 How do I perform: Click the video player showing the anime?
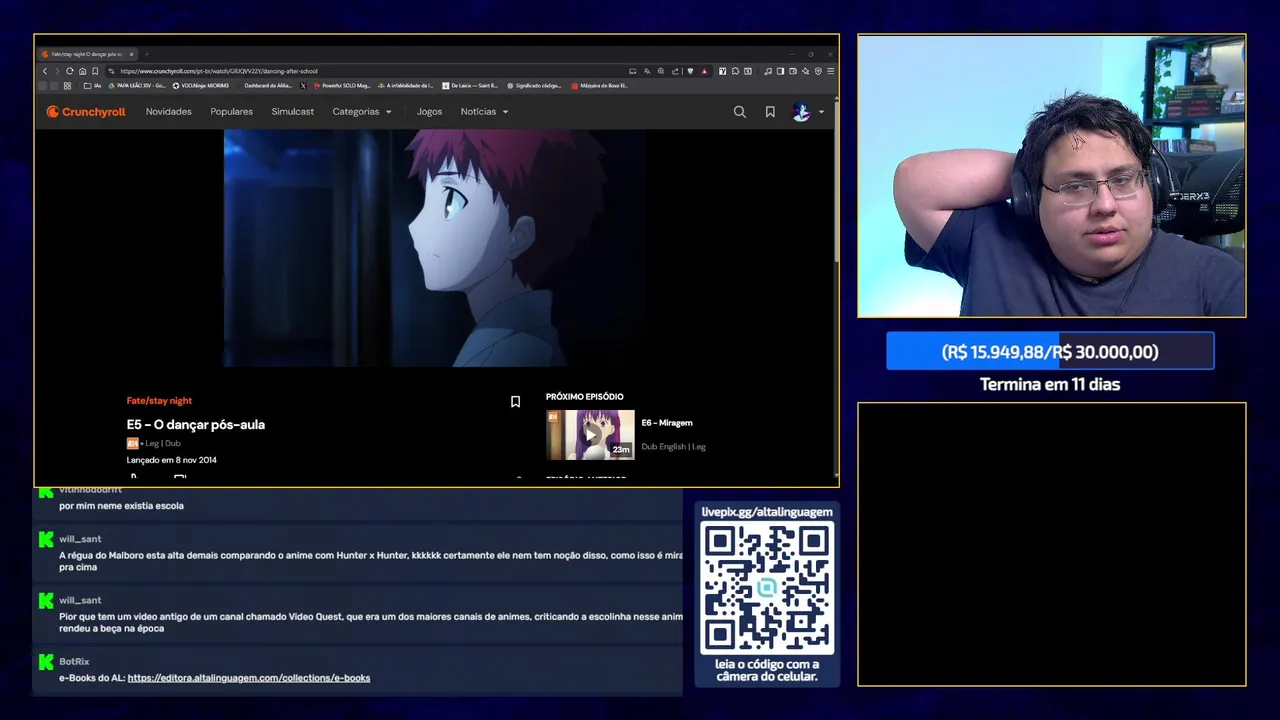click(434, 248)
